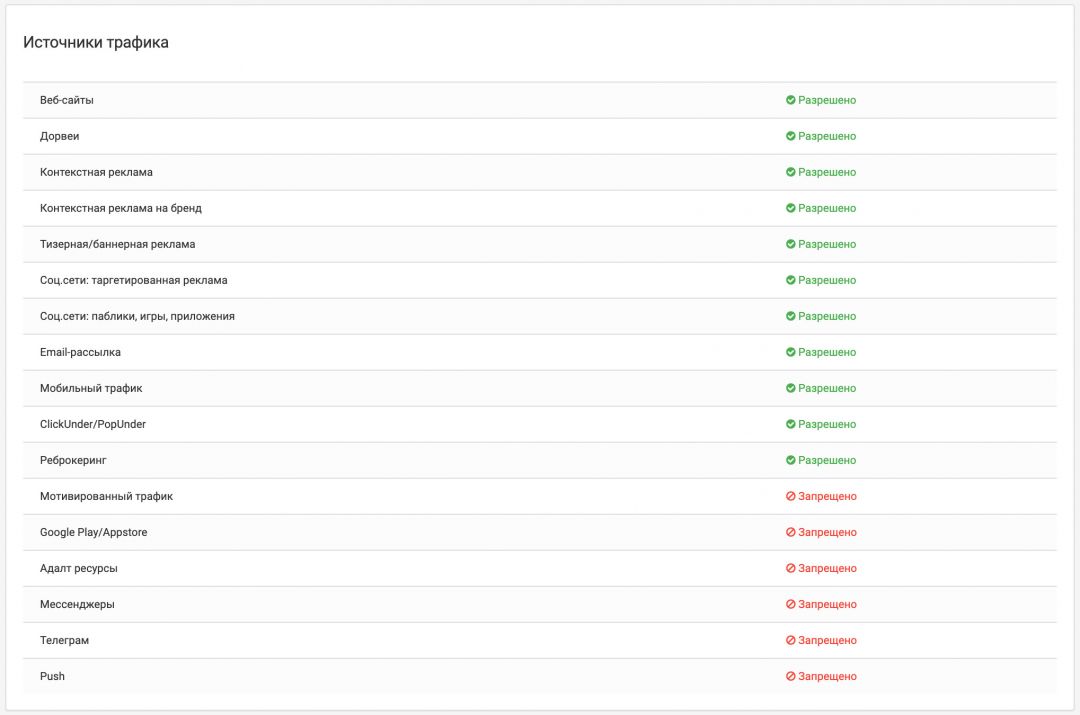Viewport: 1080px width, 715px height.
Task: Select the red ban icon for Google Play/Appstore
Action: tap(790, 532)
